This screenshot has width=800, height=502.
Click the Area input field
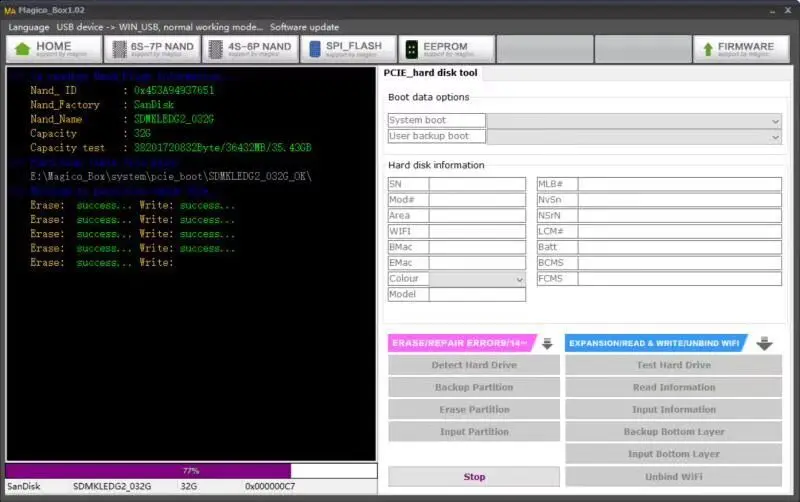(477, 216)
